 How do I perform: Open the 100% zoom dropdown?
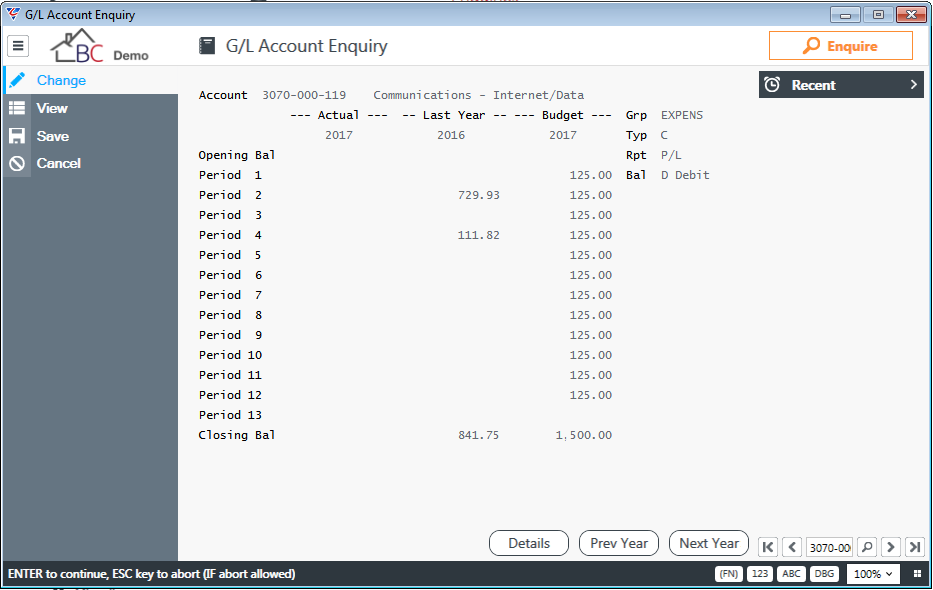(873, 574)
